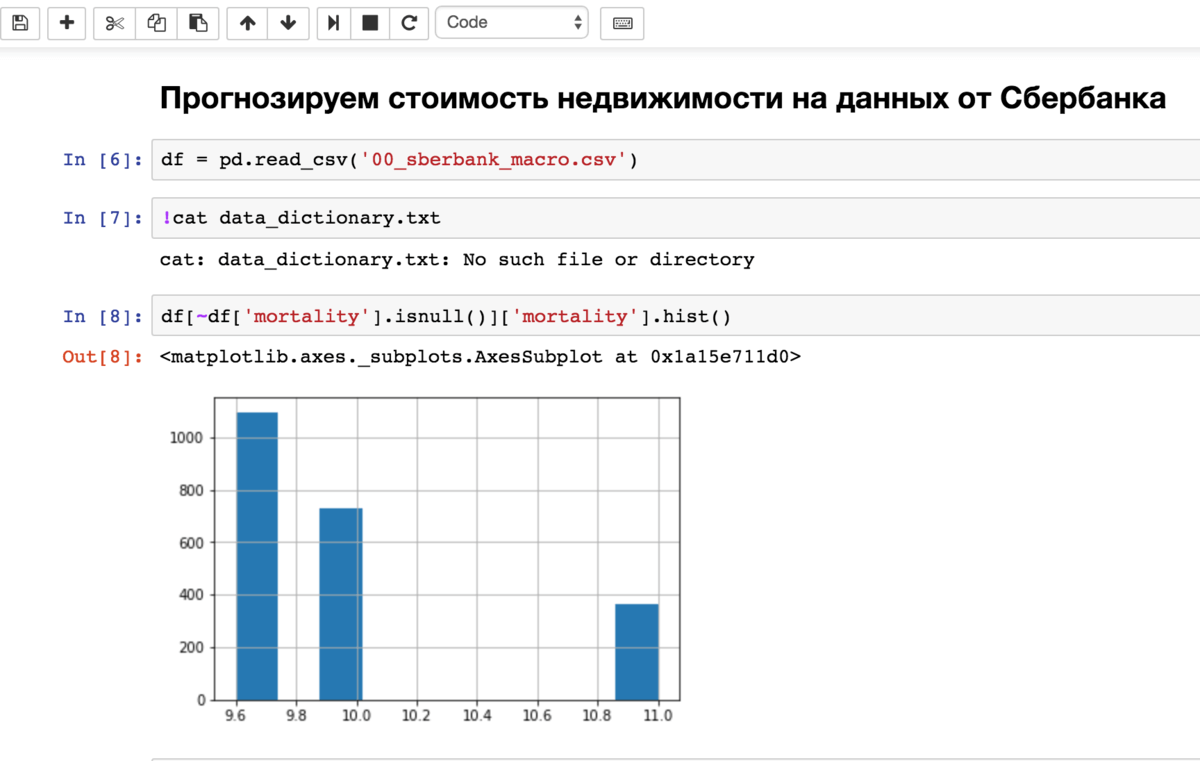
Task: Click into the pd.read_csv code cell
Action: (x=675, y=160)
